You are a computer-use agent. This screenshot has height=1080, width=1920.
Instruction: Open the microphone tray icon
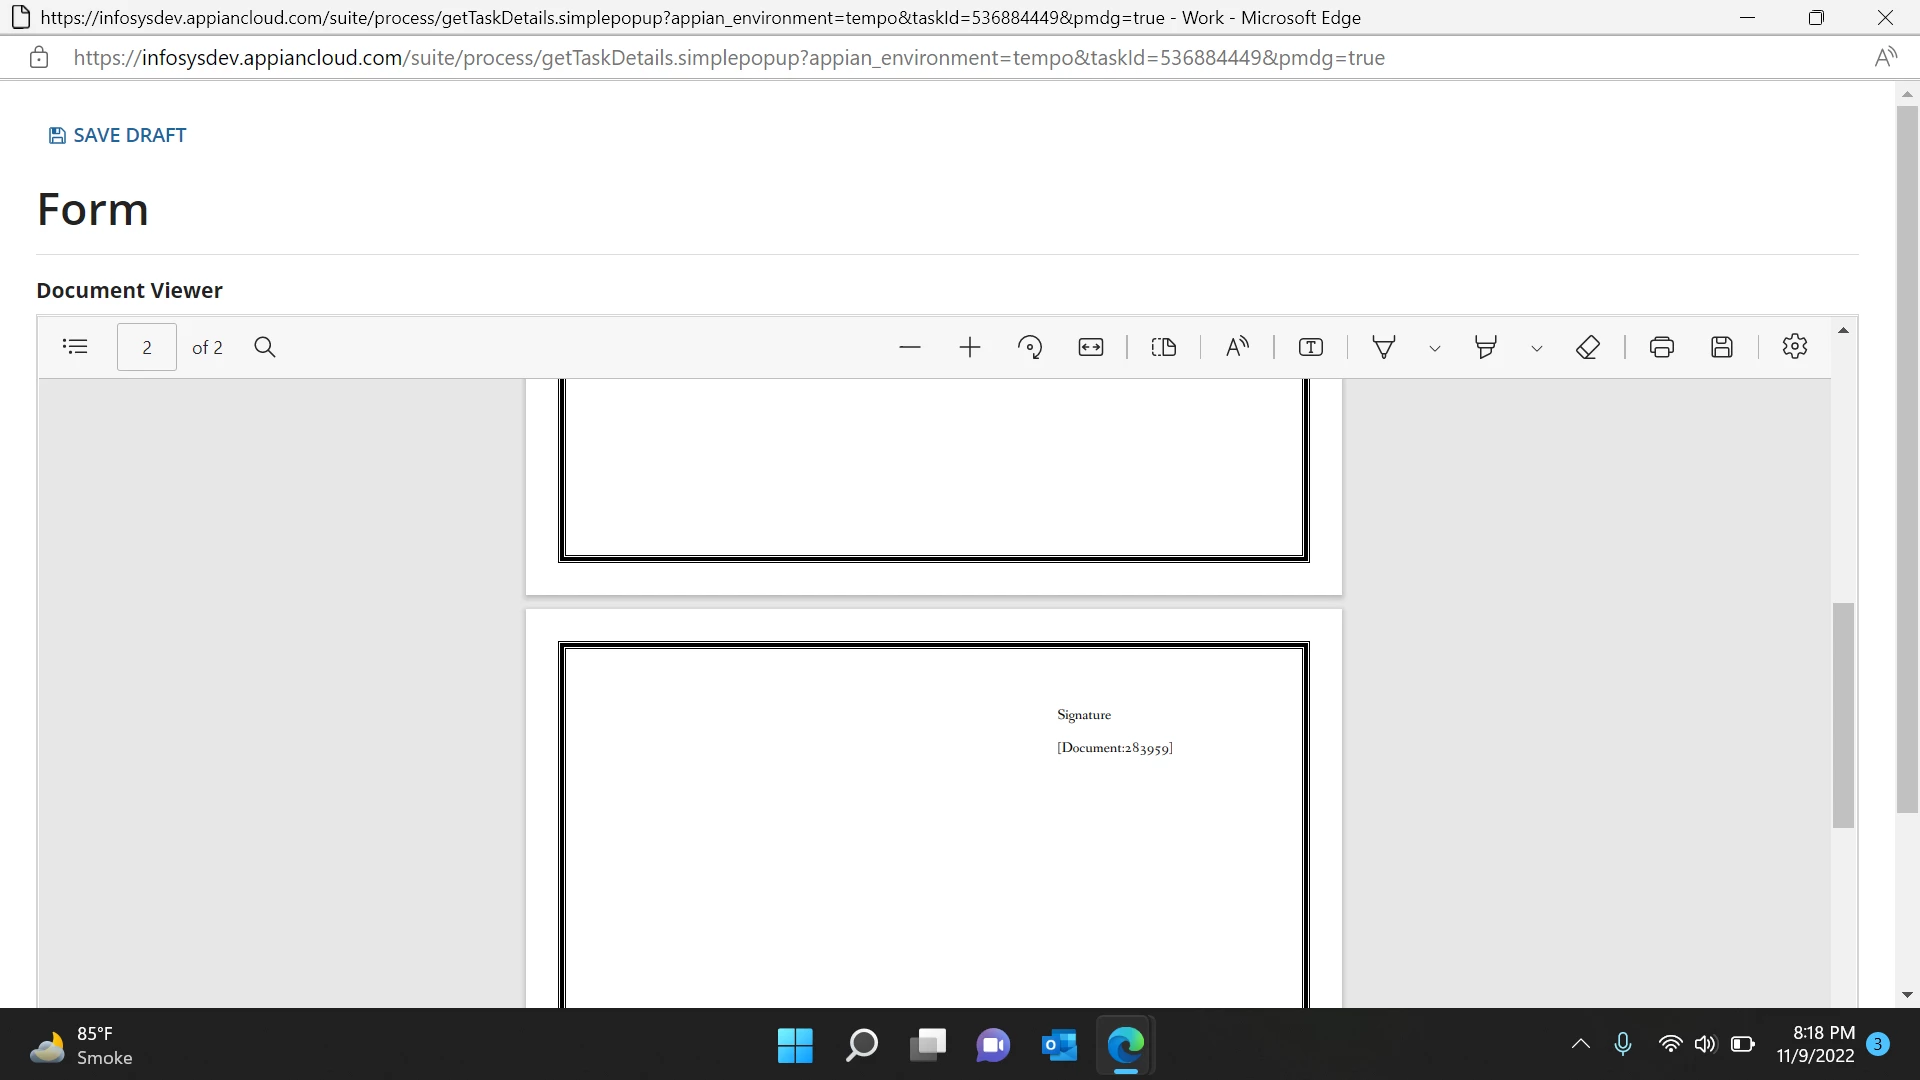(1623, 1044)
